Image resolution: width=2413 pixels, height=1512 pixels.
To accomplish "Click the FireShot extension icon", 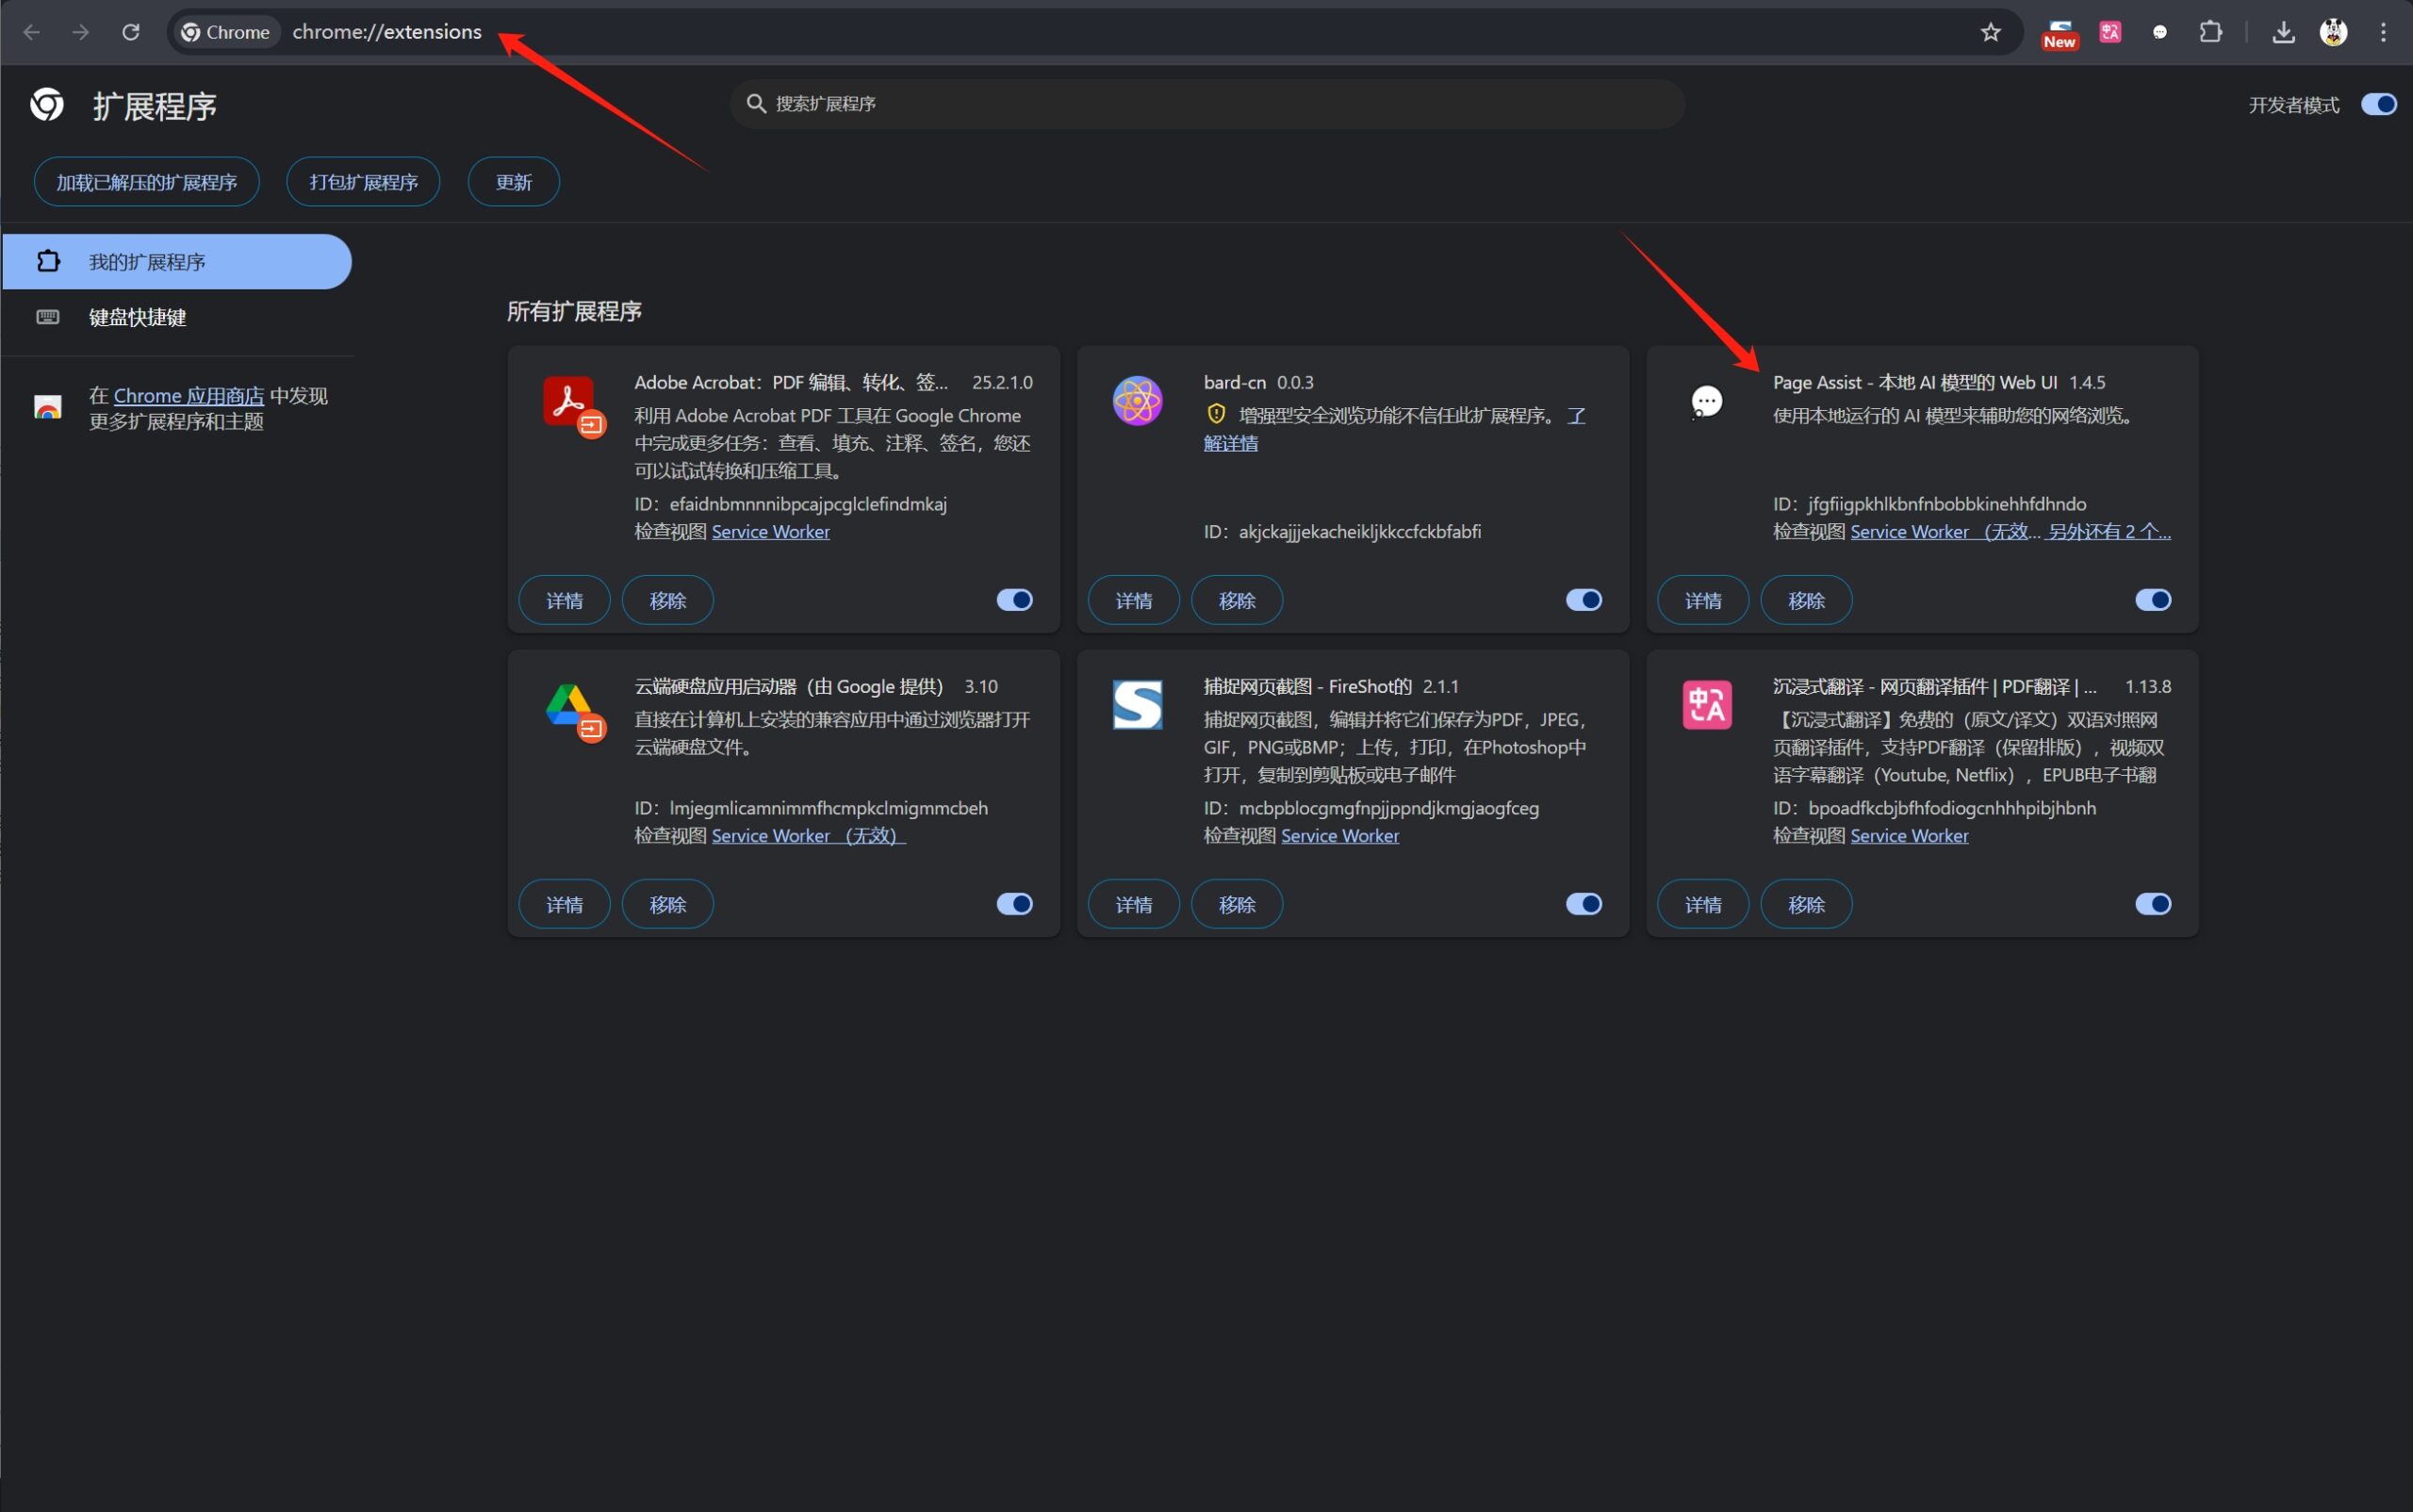I will (x=1137, y=705).
